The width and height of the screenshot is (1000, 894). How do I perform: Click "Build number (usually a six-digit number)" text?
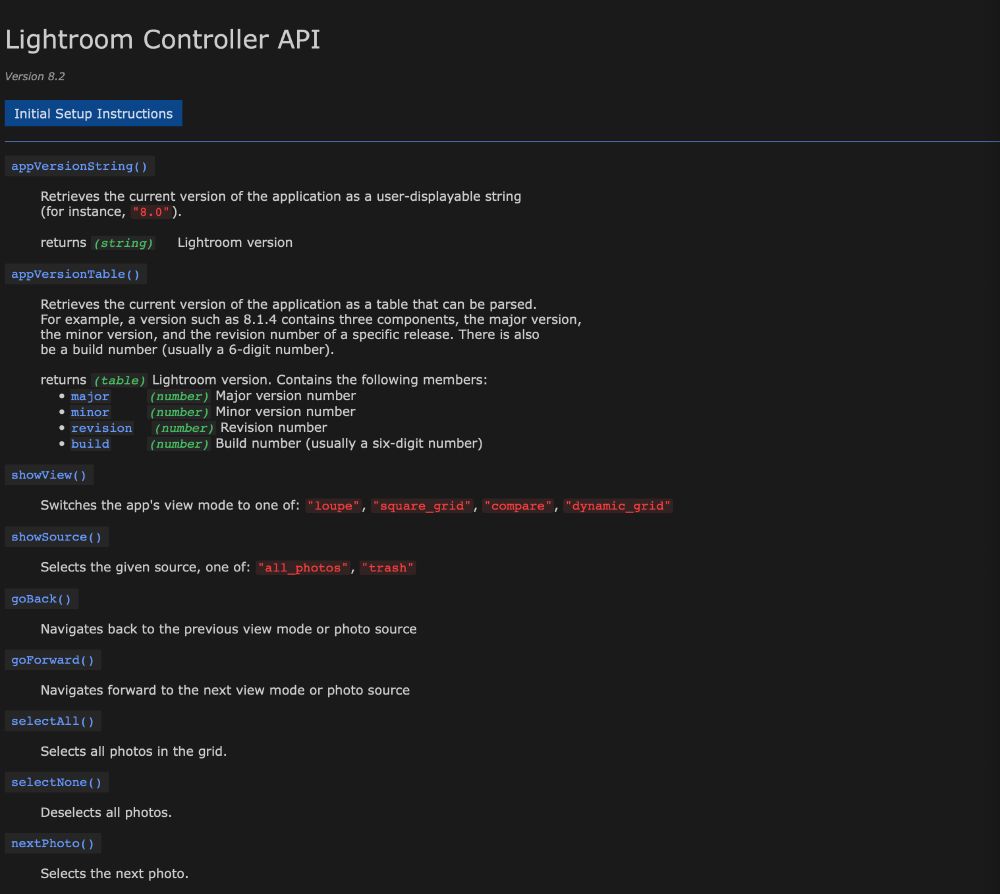pos(349,443)
